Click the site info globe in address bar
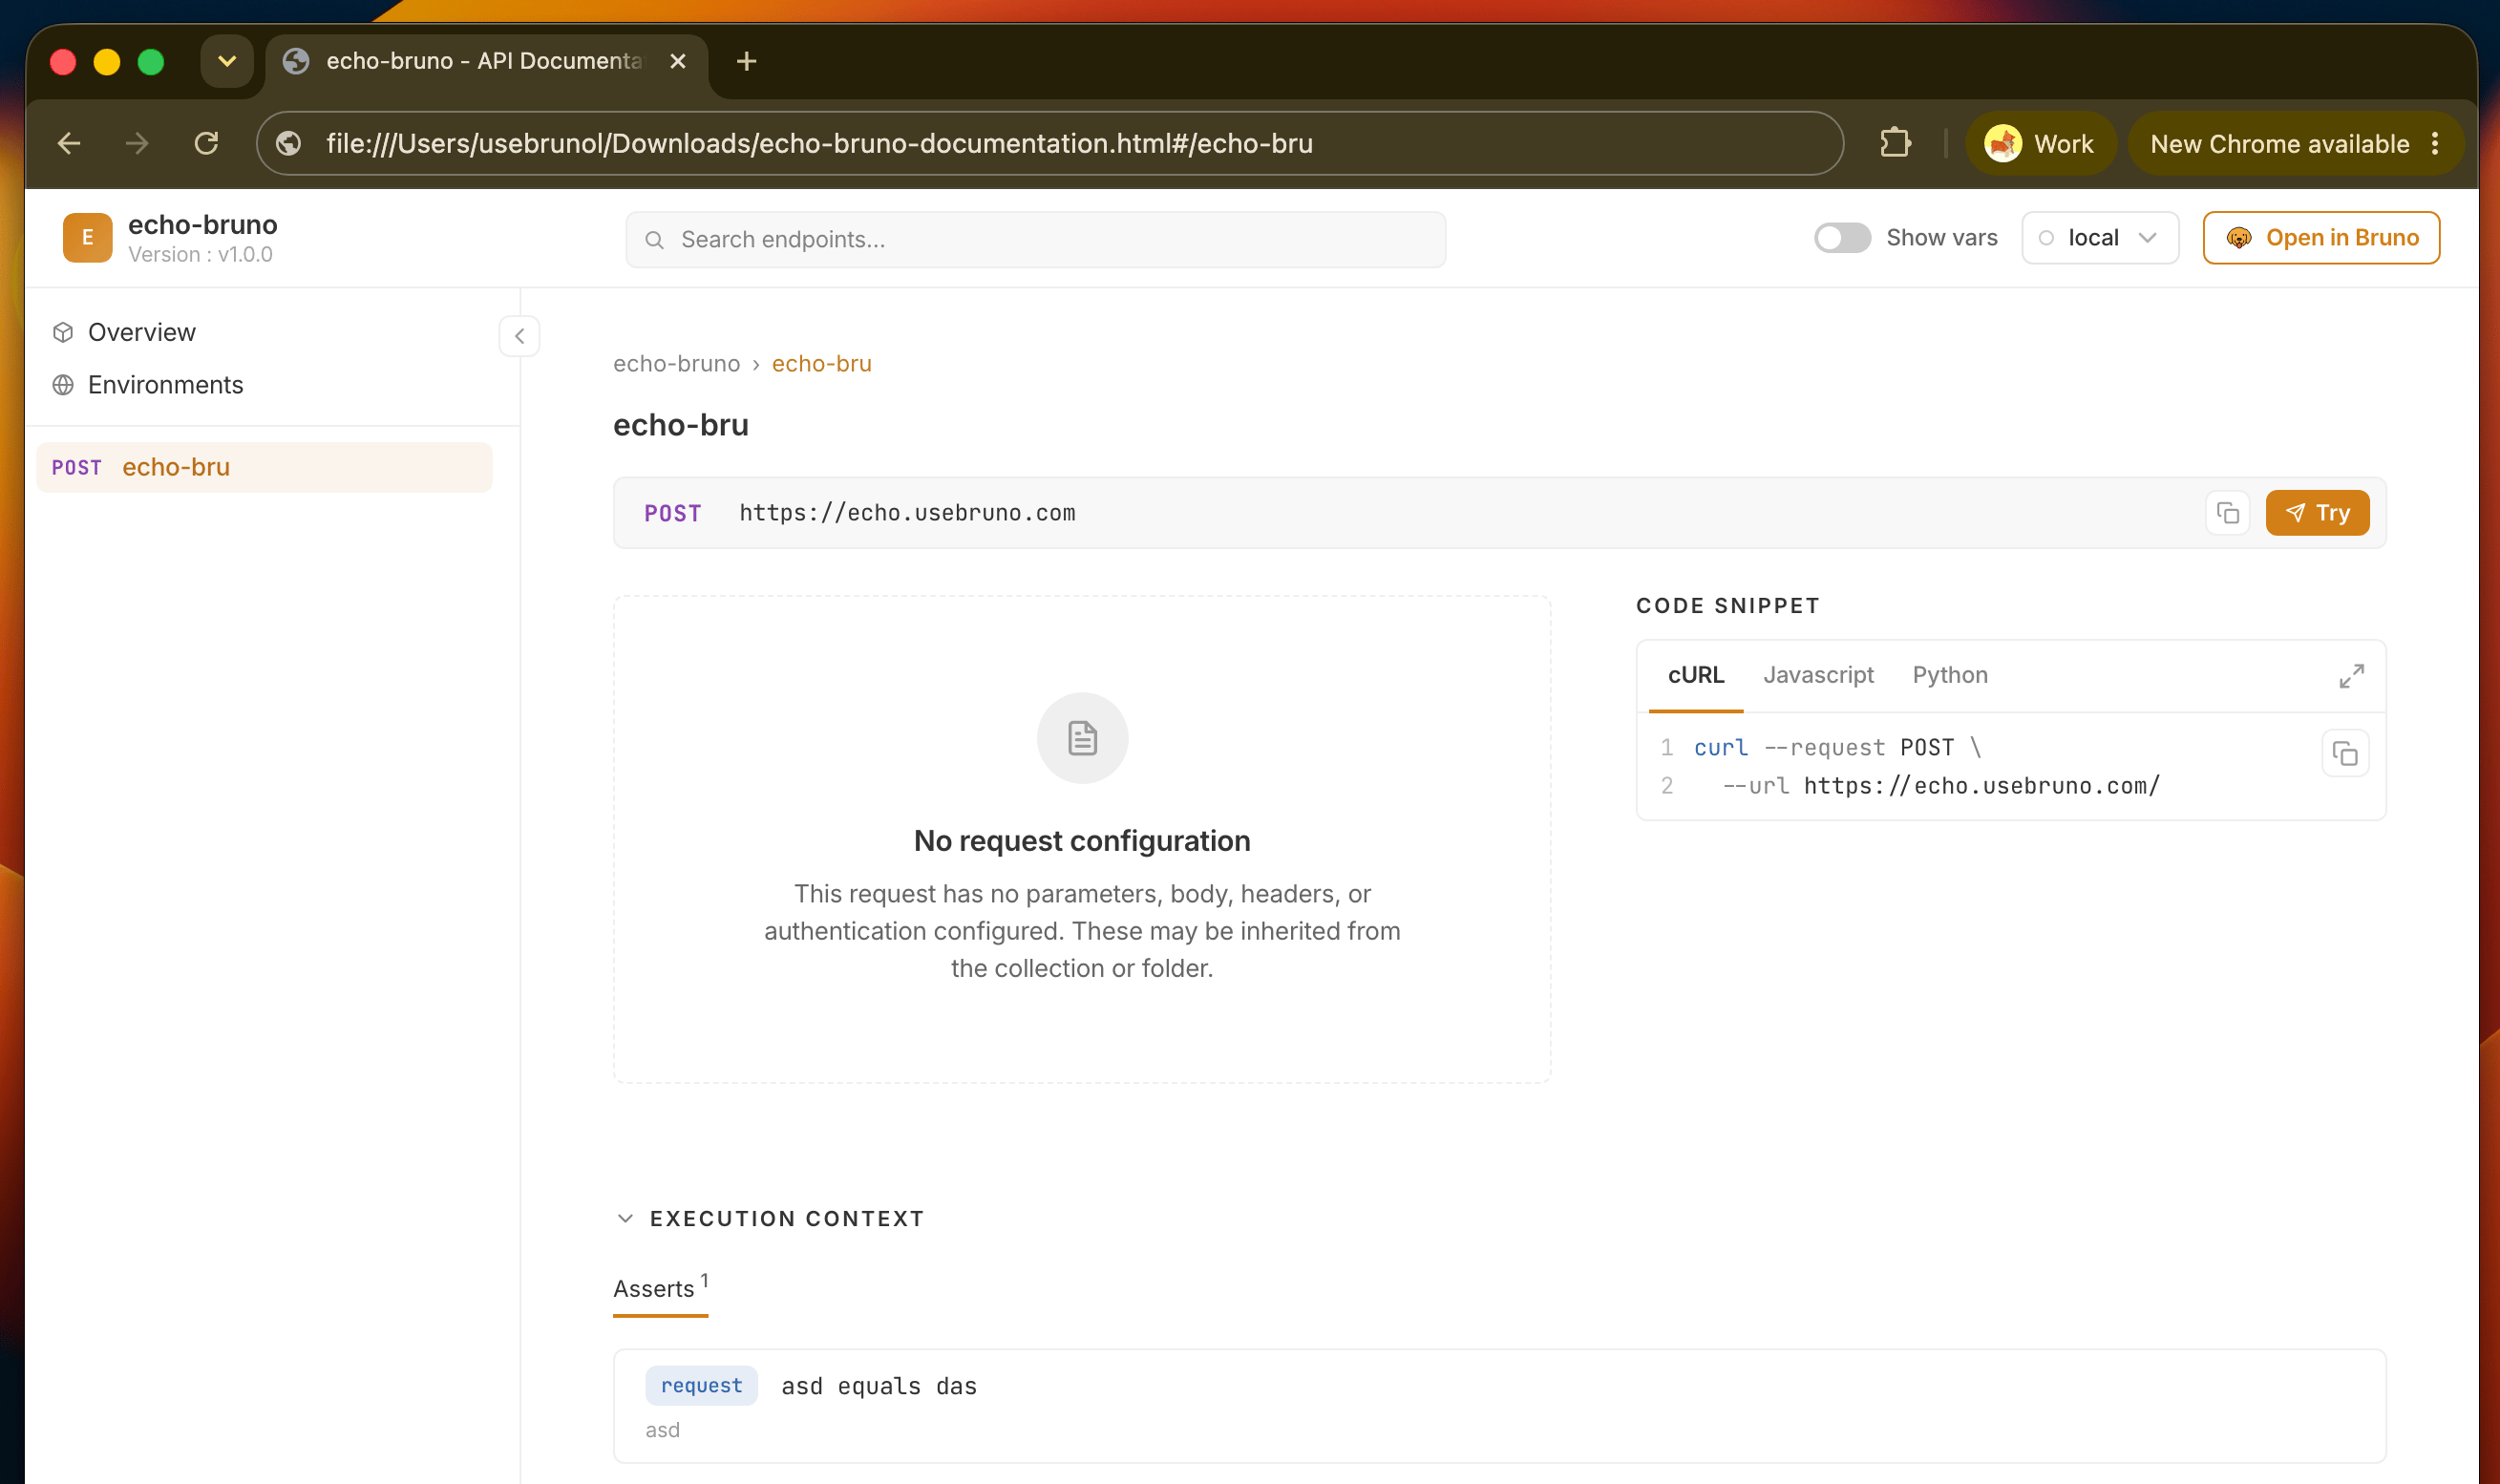The image size is (2500, 1484). 289,143
